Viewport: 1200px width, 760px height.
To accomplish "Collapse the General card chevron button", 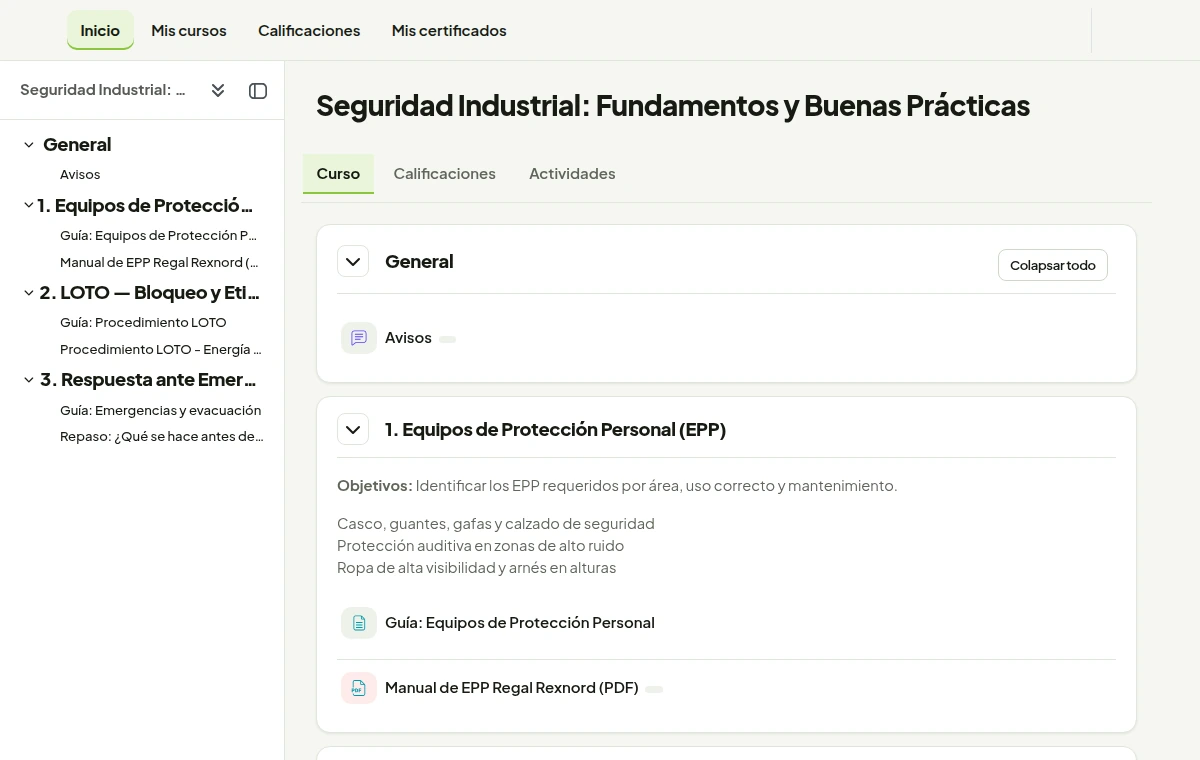I will pos(353,262).
